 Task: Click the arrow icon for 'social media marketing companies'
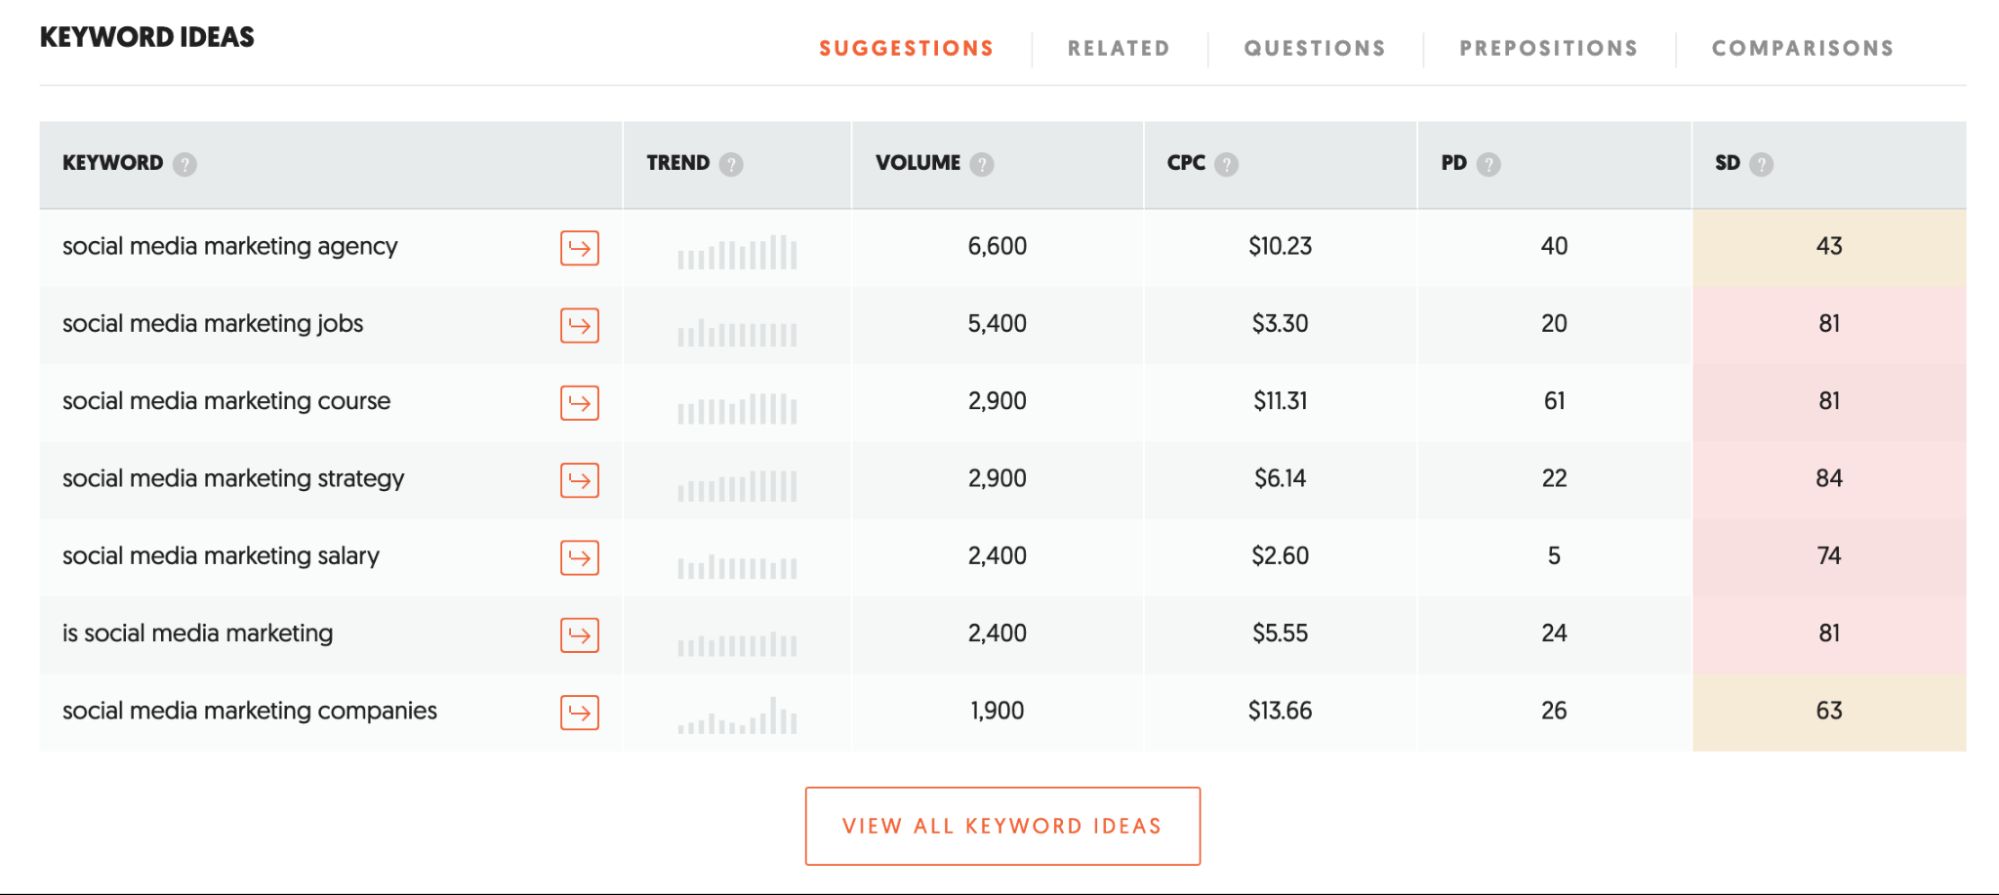click(x=578, y=713)
